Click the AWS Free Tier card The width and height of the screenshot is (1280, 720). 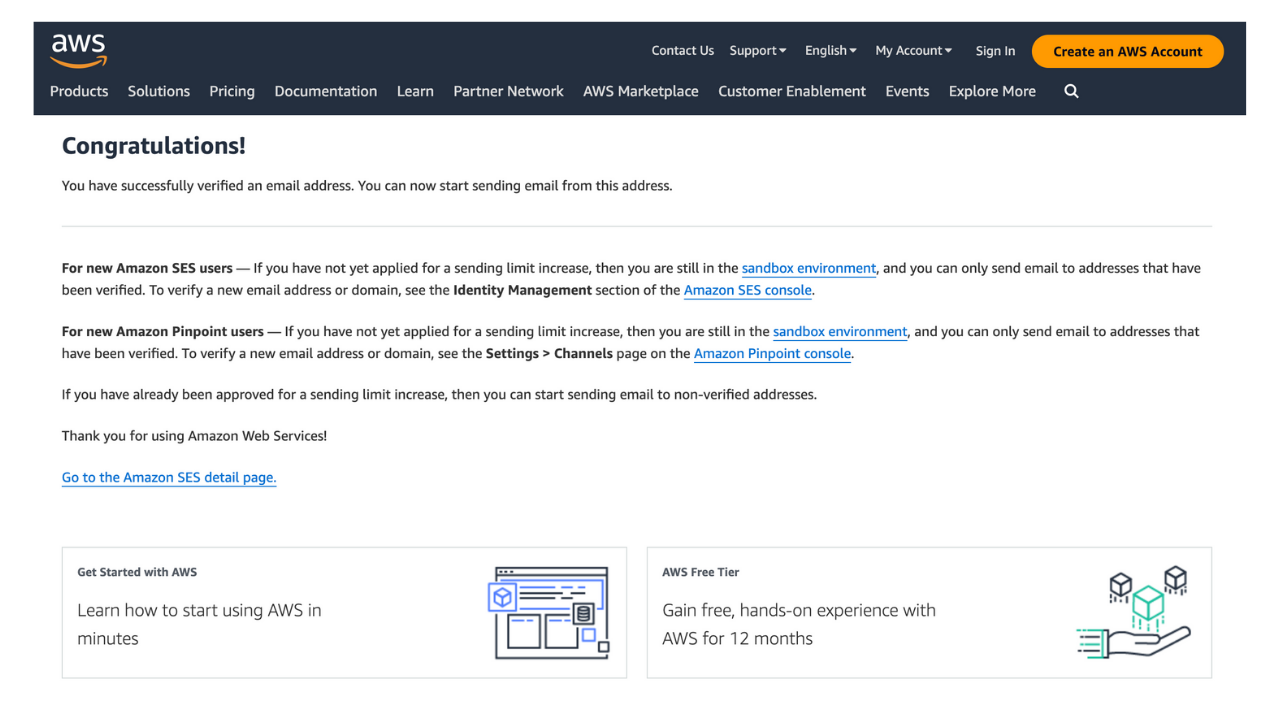tap(929, 613)
